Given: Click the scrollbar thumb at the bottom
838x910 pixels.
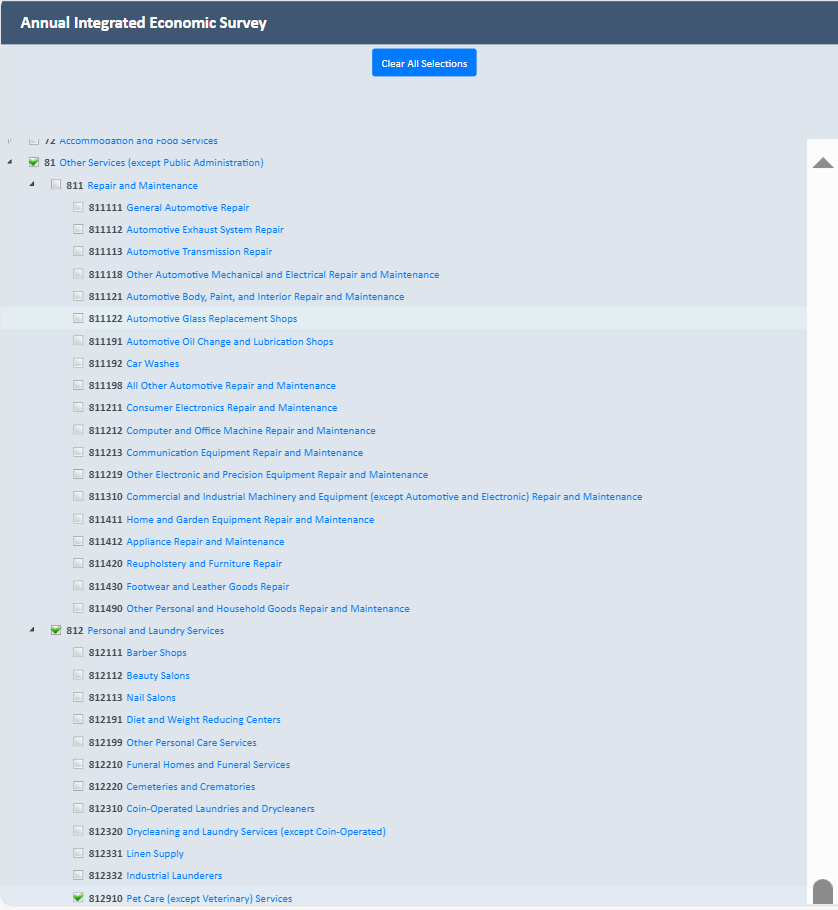Looking at the screenshot, I should [x=822, y=891].
